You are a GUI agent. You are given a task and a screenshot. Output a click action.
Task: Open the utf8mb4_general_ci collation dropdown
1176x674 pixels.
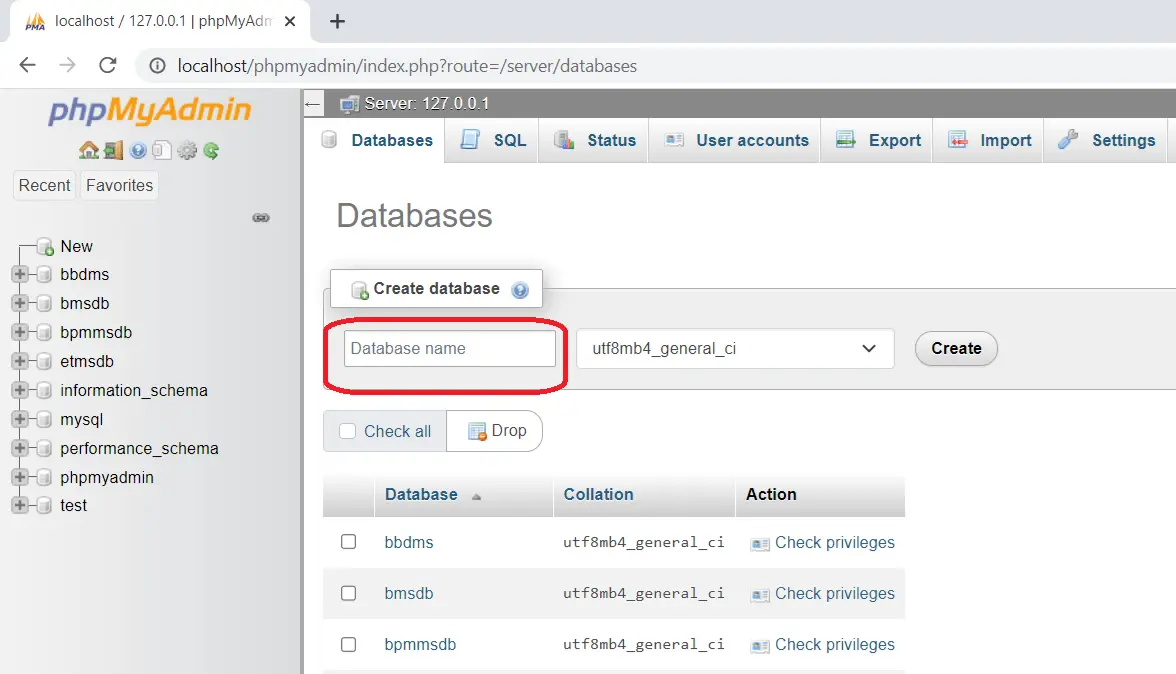pos(735,349)
